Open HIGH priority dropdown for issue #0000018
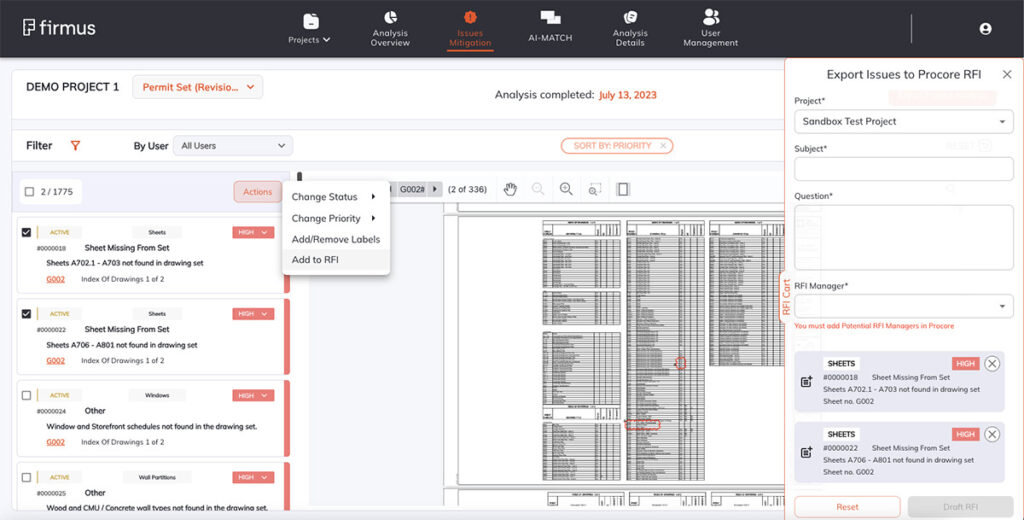Screen dimensions: 1024x520 coord(253,232)
